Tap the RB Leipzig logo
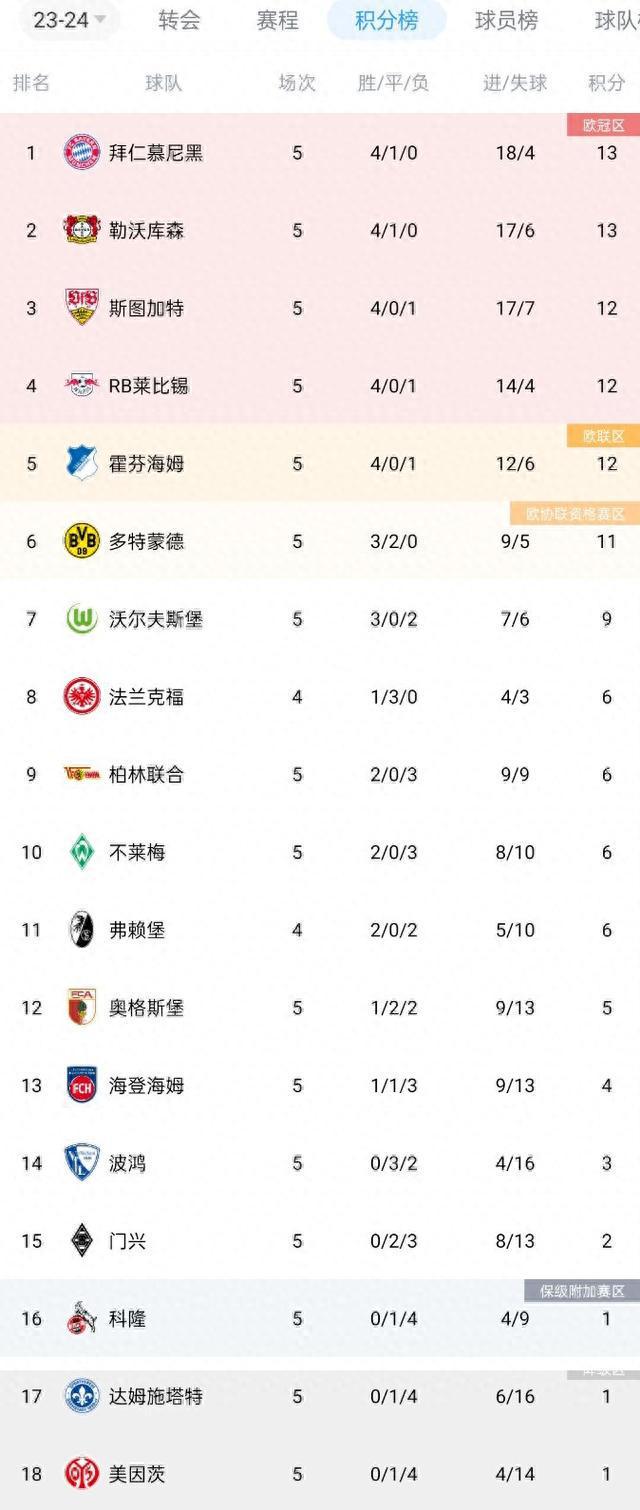 click(x=82, y=386)
